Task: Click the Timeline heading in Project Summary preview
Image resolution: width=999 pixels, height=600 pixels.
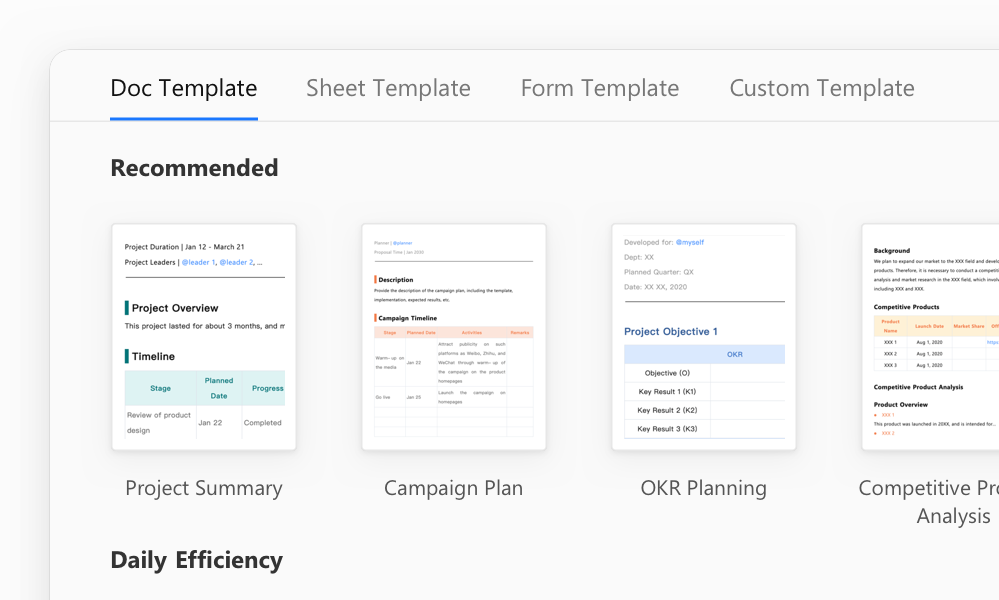Action: pyautogui.click(x=153, y=357)
